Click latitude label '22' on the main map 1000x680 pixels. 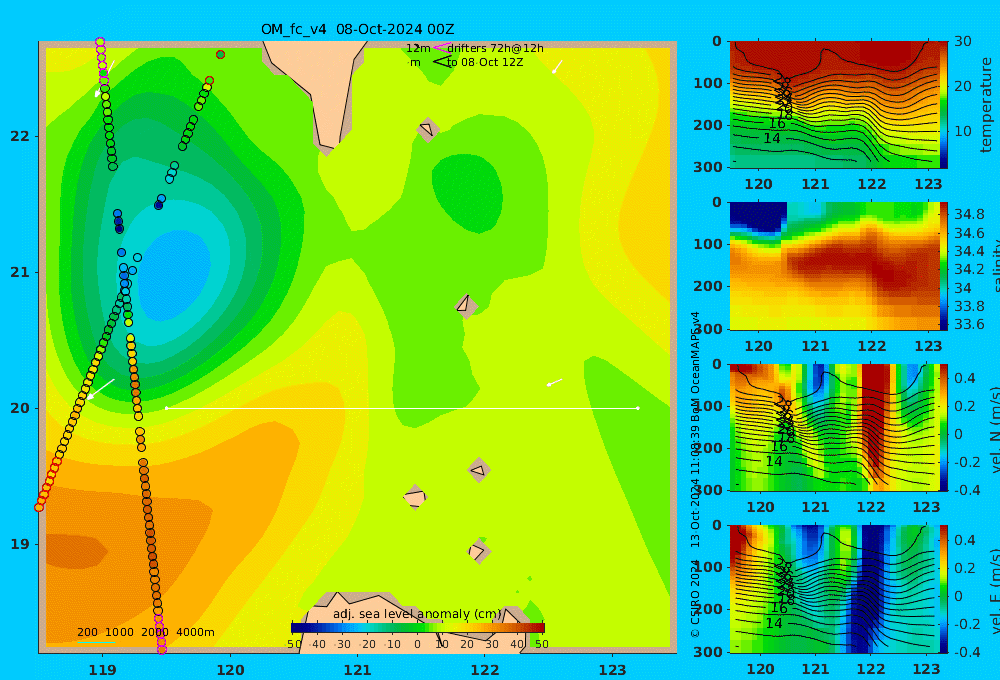[x=20, y=136]
